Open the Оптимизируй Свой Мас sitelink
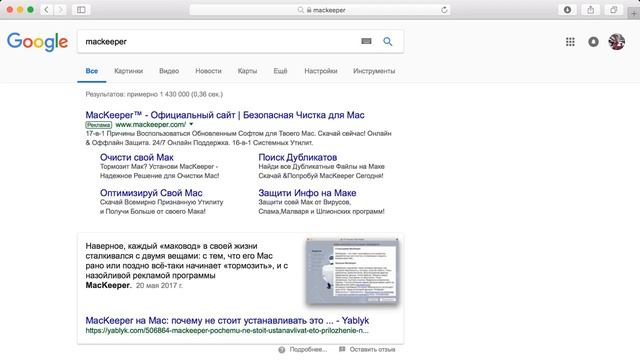Screen dimensions: 640x360 click(x=151, y=193)
